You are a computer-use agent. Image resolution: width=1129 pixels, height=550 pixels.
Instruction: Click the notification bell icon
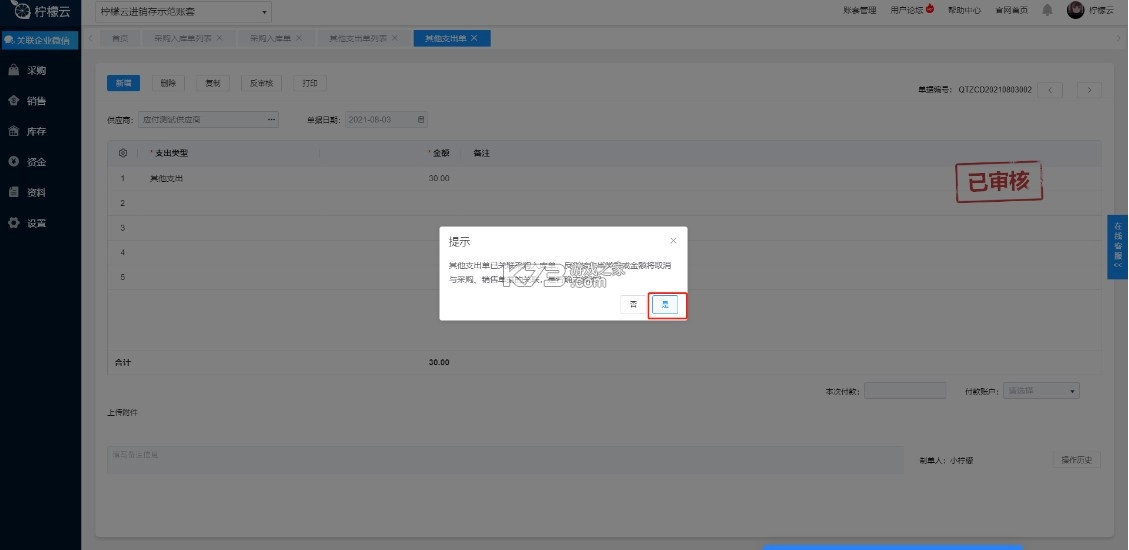(x=1047, y=10)
